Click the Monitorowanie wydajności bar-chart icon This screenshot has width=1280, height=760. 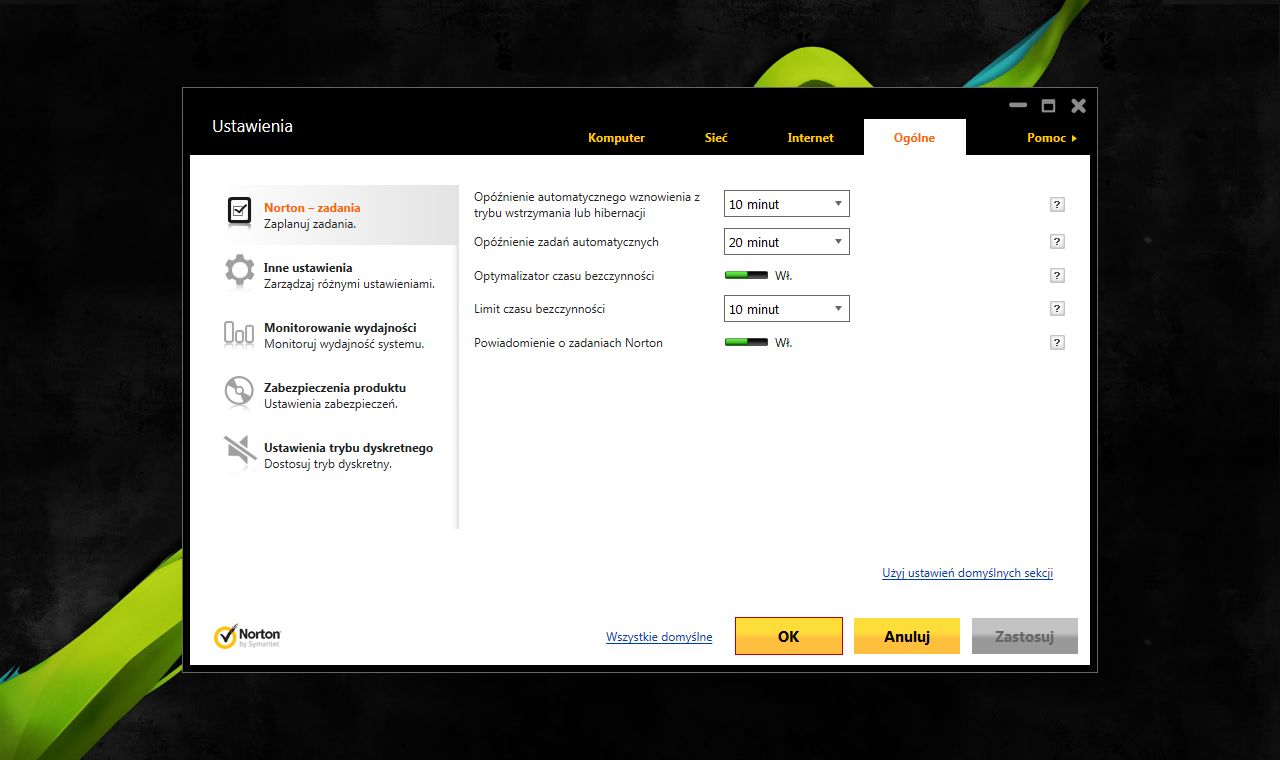[x=239, y=333]
